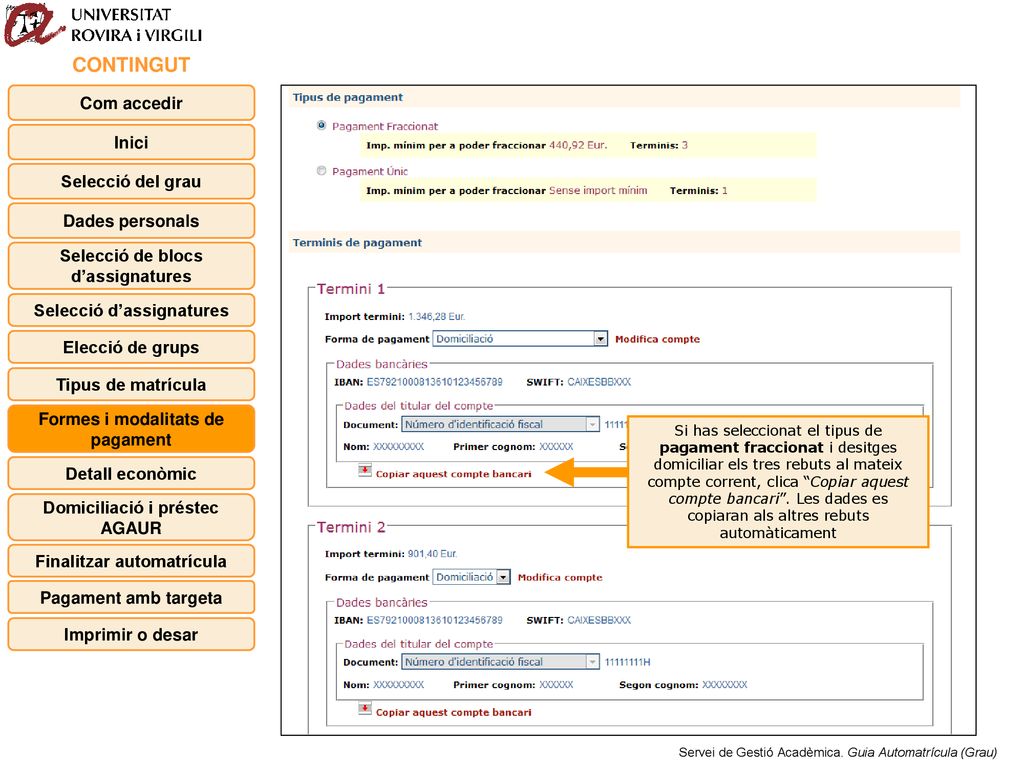This screenshot has width=1024, height=768.
Task: Click Pagament Fraccionat label
Action: coord(385,126)
